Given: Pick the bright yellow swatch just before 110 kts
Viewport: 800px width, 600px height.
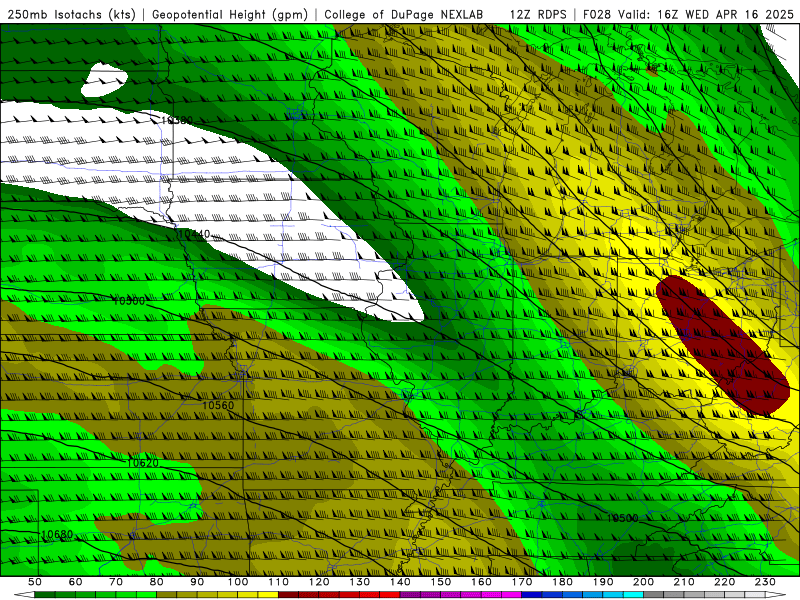Looking at the screenshot, I should [268, 595].
